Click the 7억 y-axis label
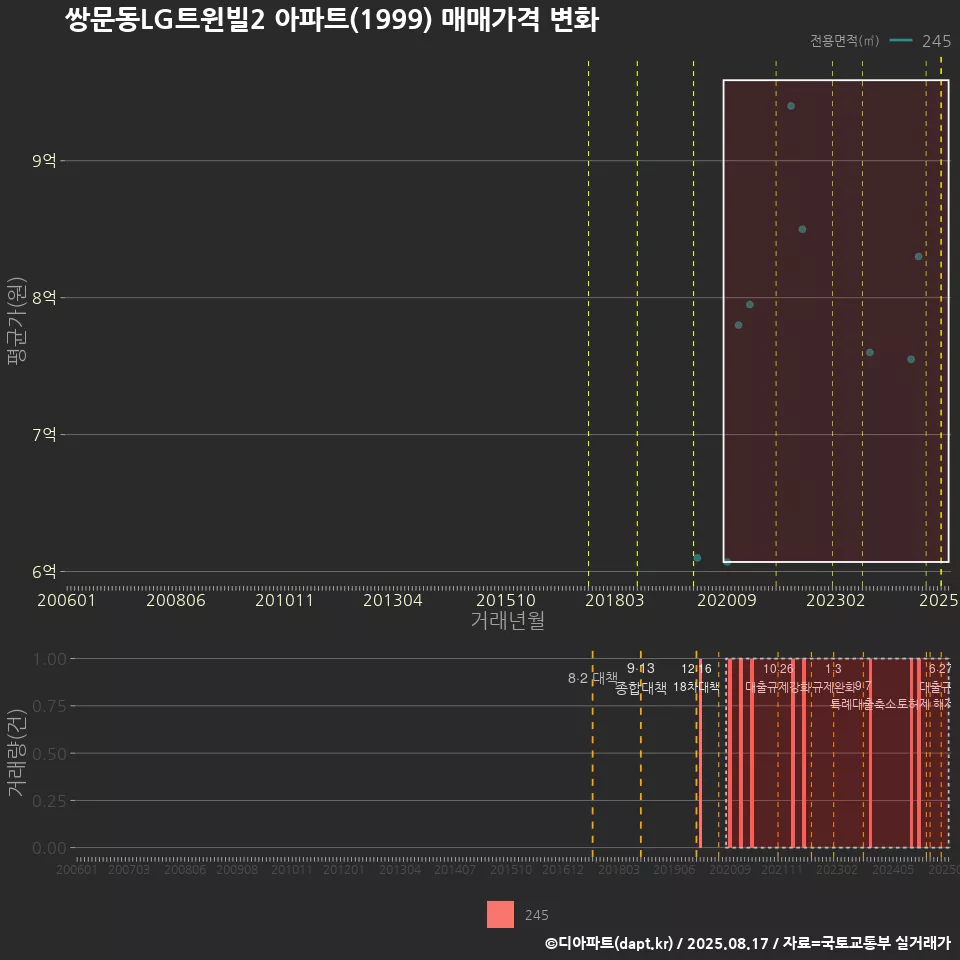This screenshot has width=960, height=960. point(44,435)
